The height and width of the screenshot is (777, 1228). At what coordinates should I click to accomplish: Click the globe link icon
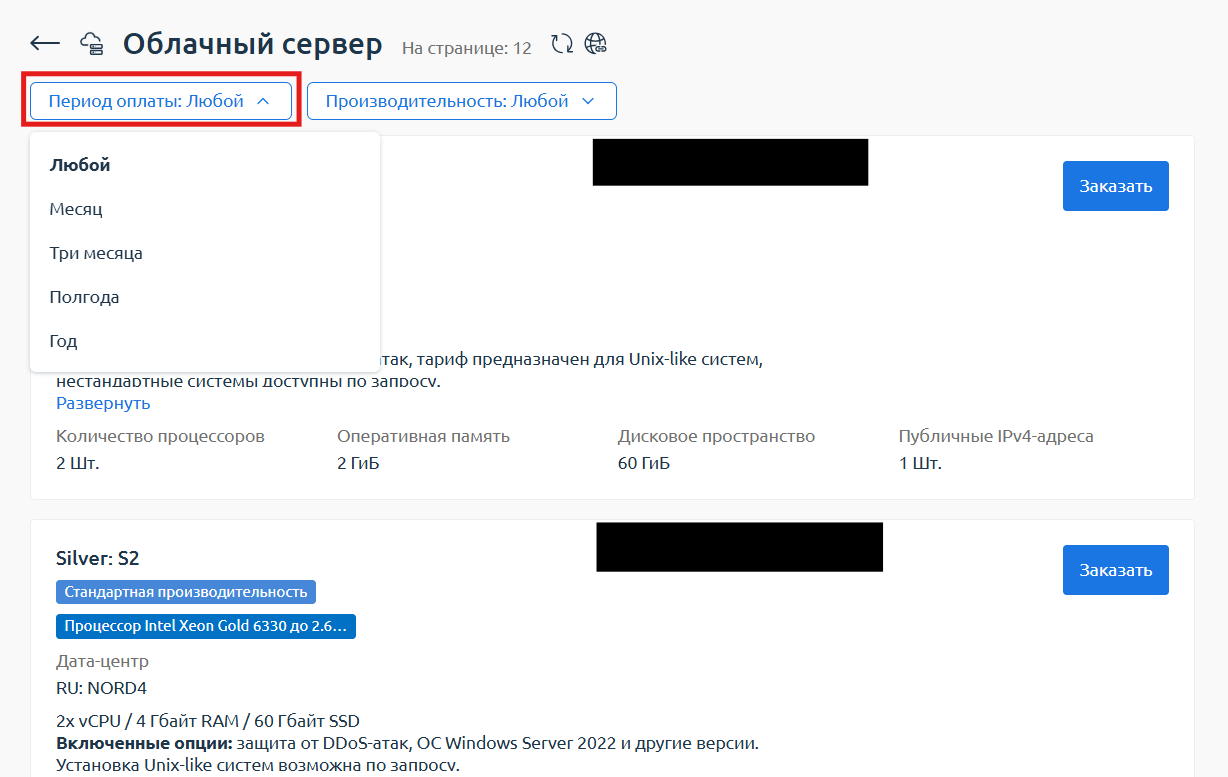tap(596, 44)
